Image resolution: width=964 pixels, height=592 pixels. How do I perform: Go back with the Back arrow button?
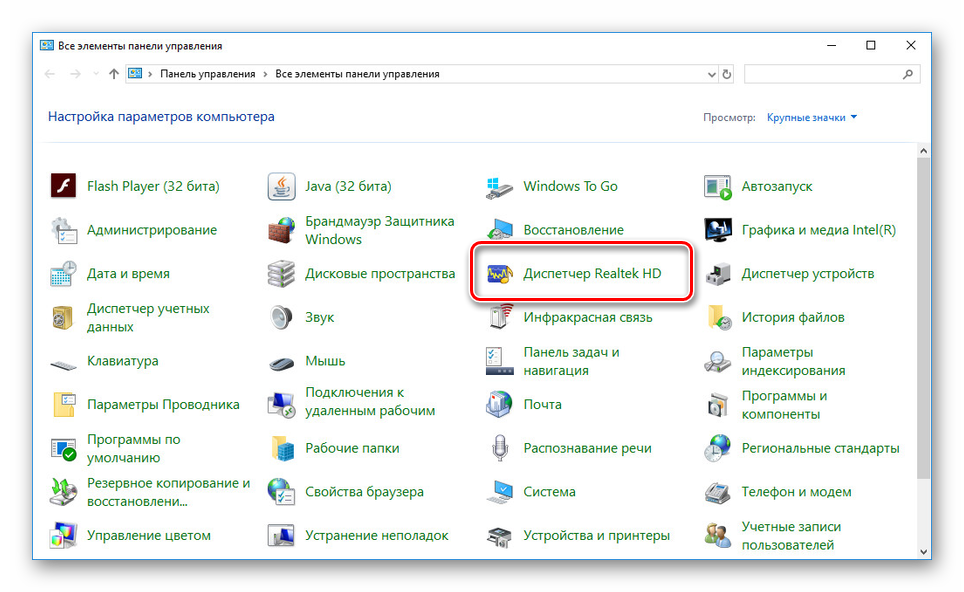click(50, 74)
